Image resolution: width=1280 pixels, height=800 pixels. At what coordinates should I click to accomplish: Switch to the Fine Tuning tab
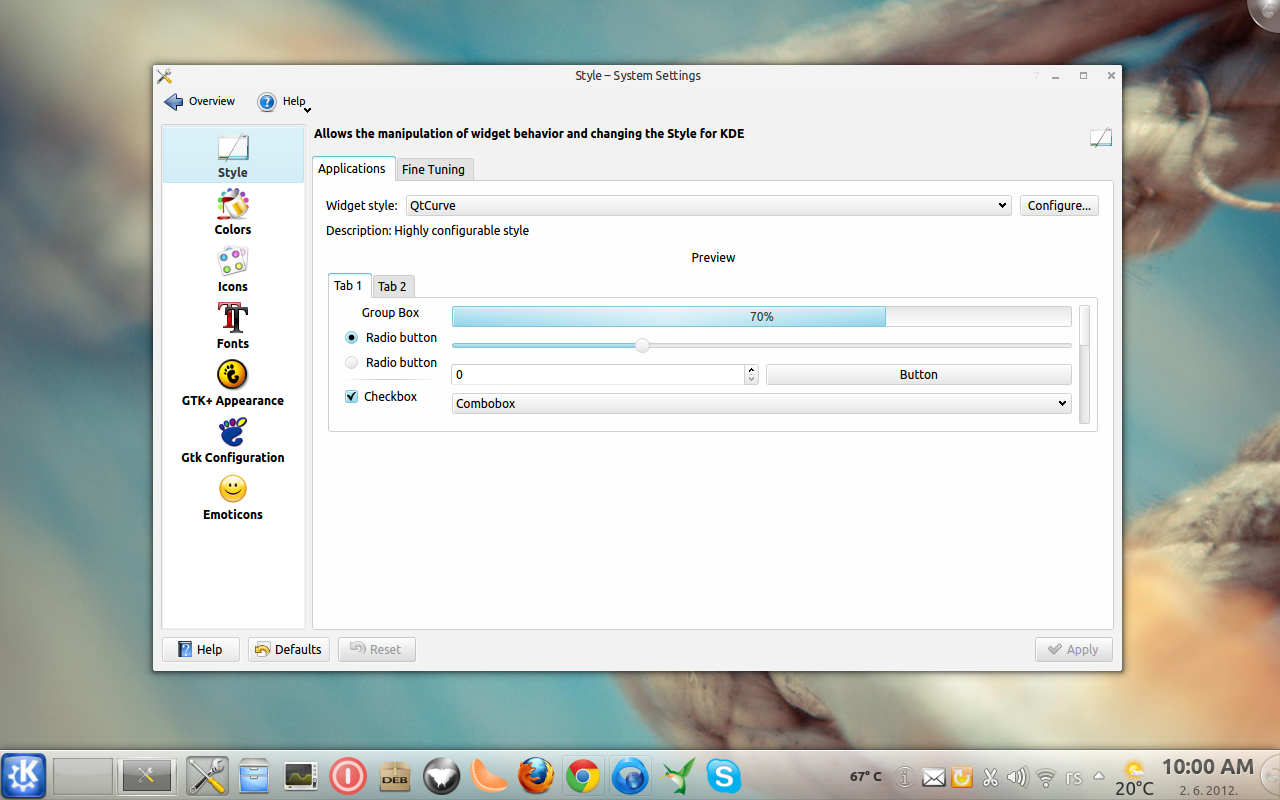point(433,170)
